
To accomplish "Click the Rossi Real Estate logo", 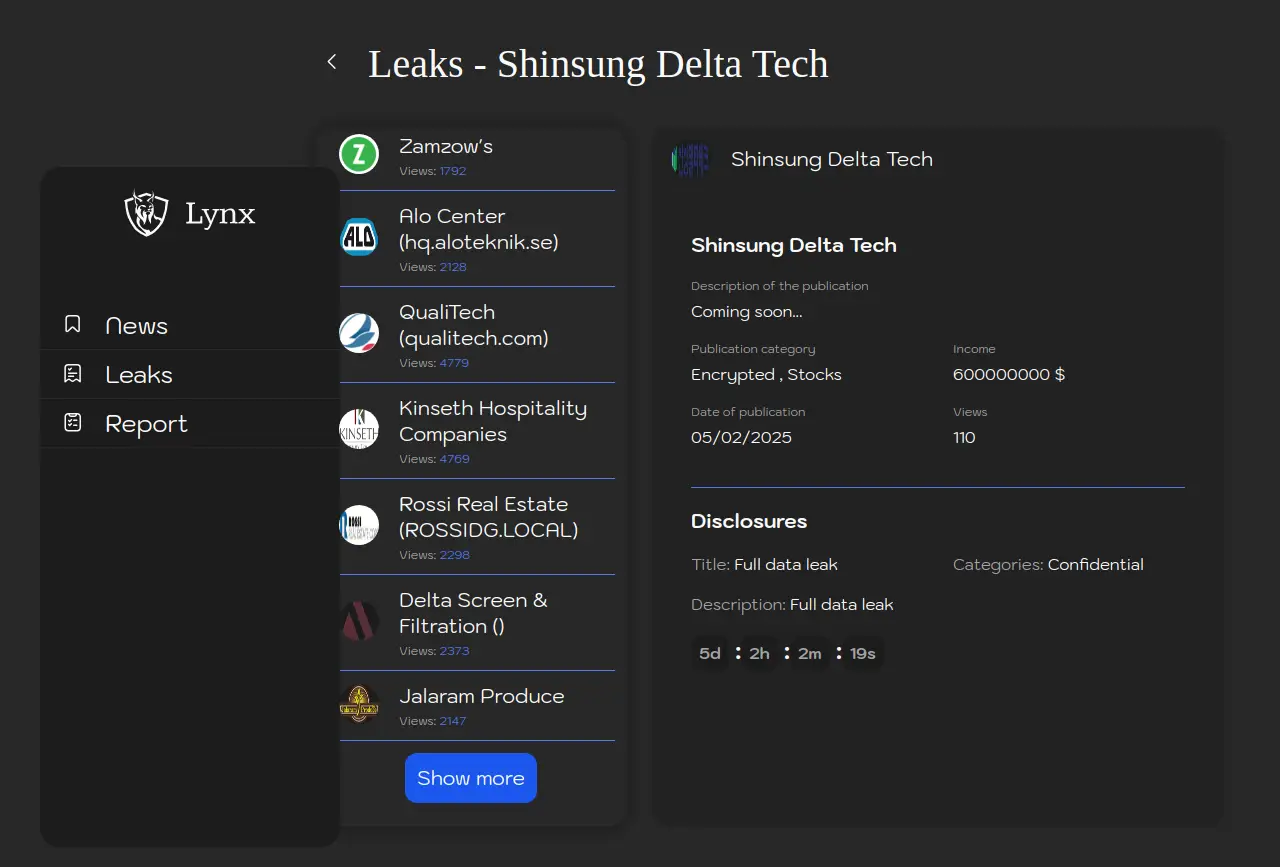I will 359,525.
